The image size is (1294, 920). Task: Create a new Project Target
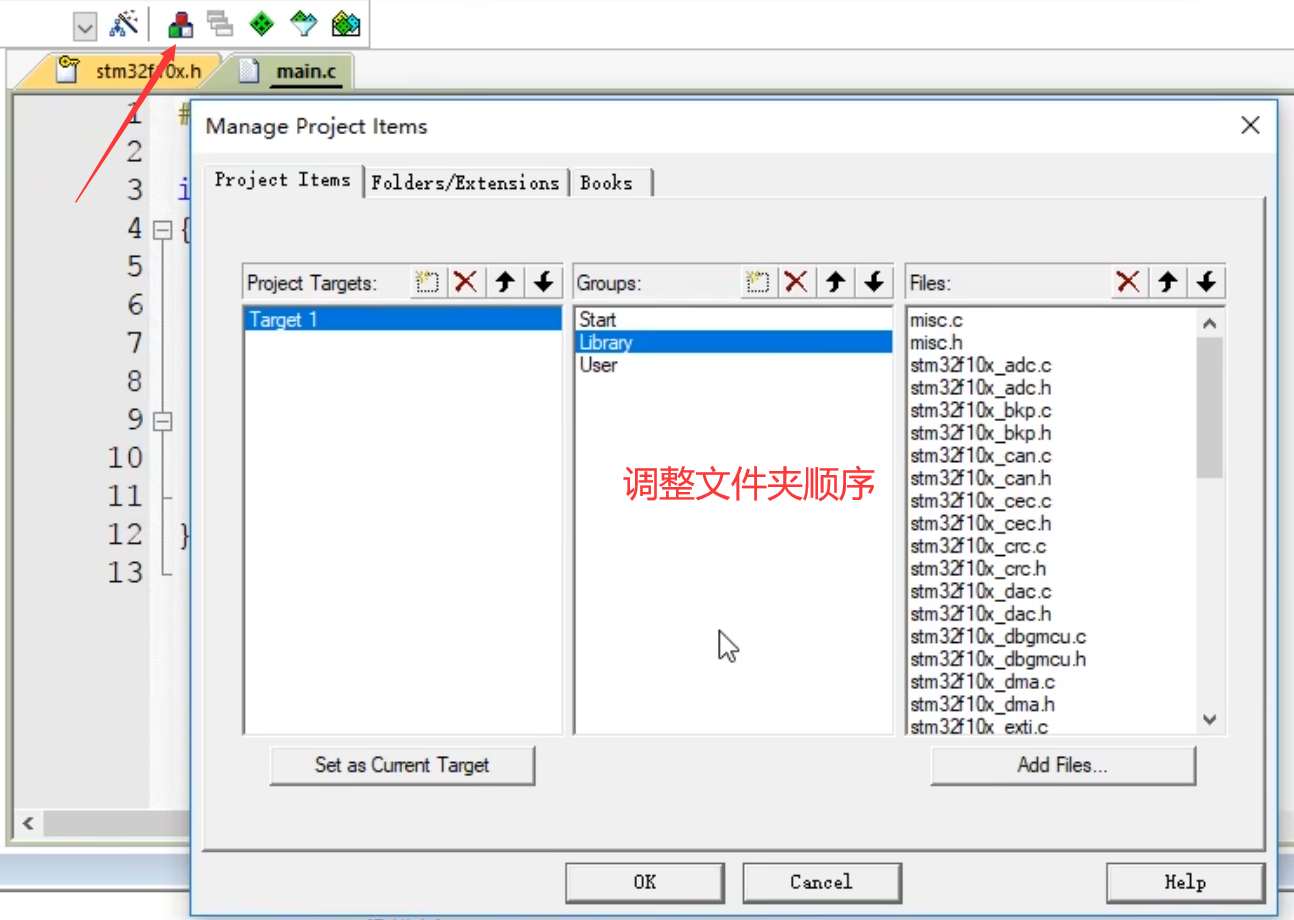tap(428, 283)
